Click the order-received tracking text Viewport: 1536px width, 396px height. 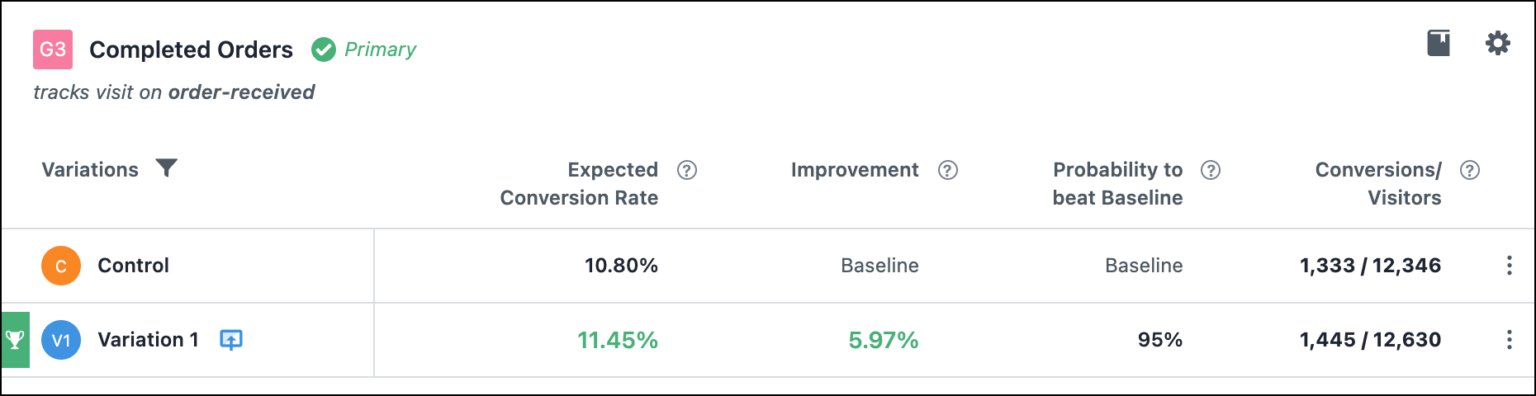[x=242, y=93]
